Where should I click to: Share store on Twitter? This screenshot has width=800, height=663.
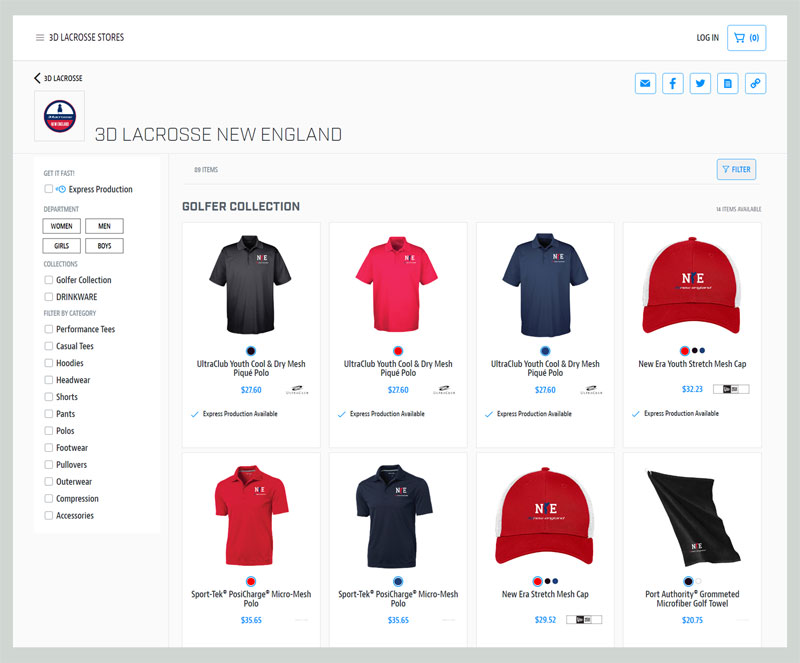coord(701,83)
